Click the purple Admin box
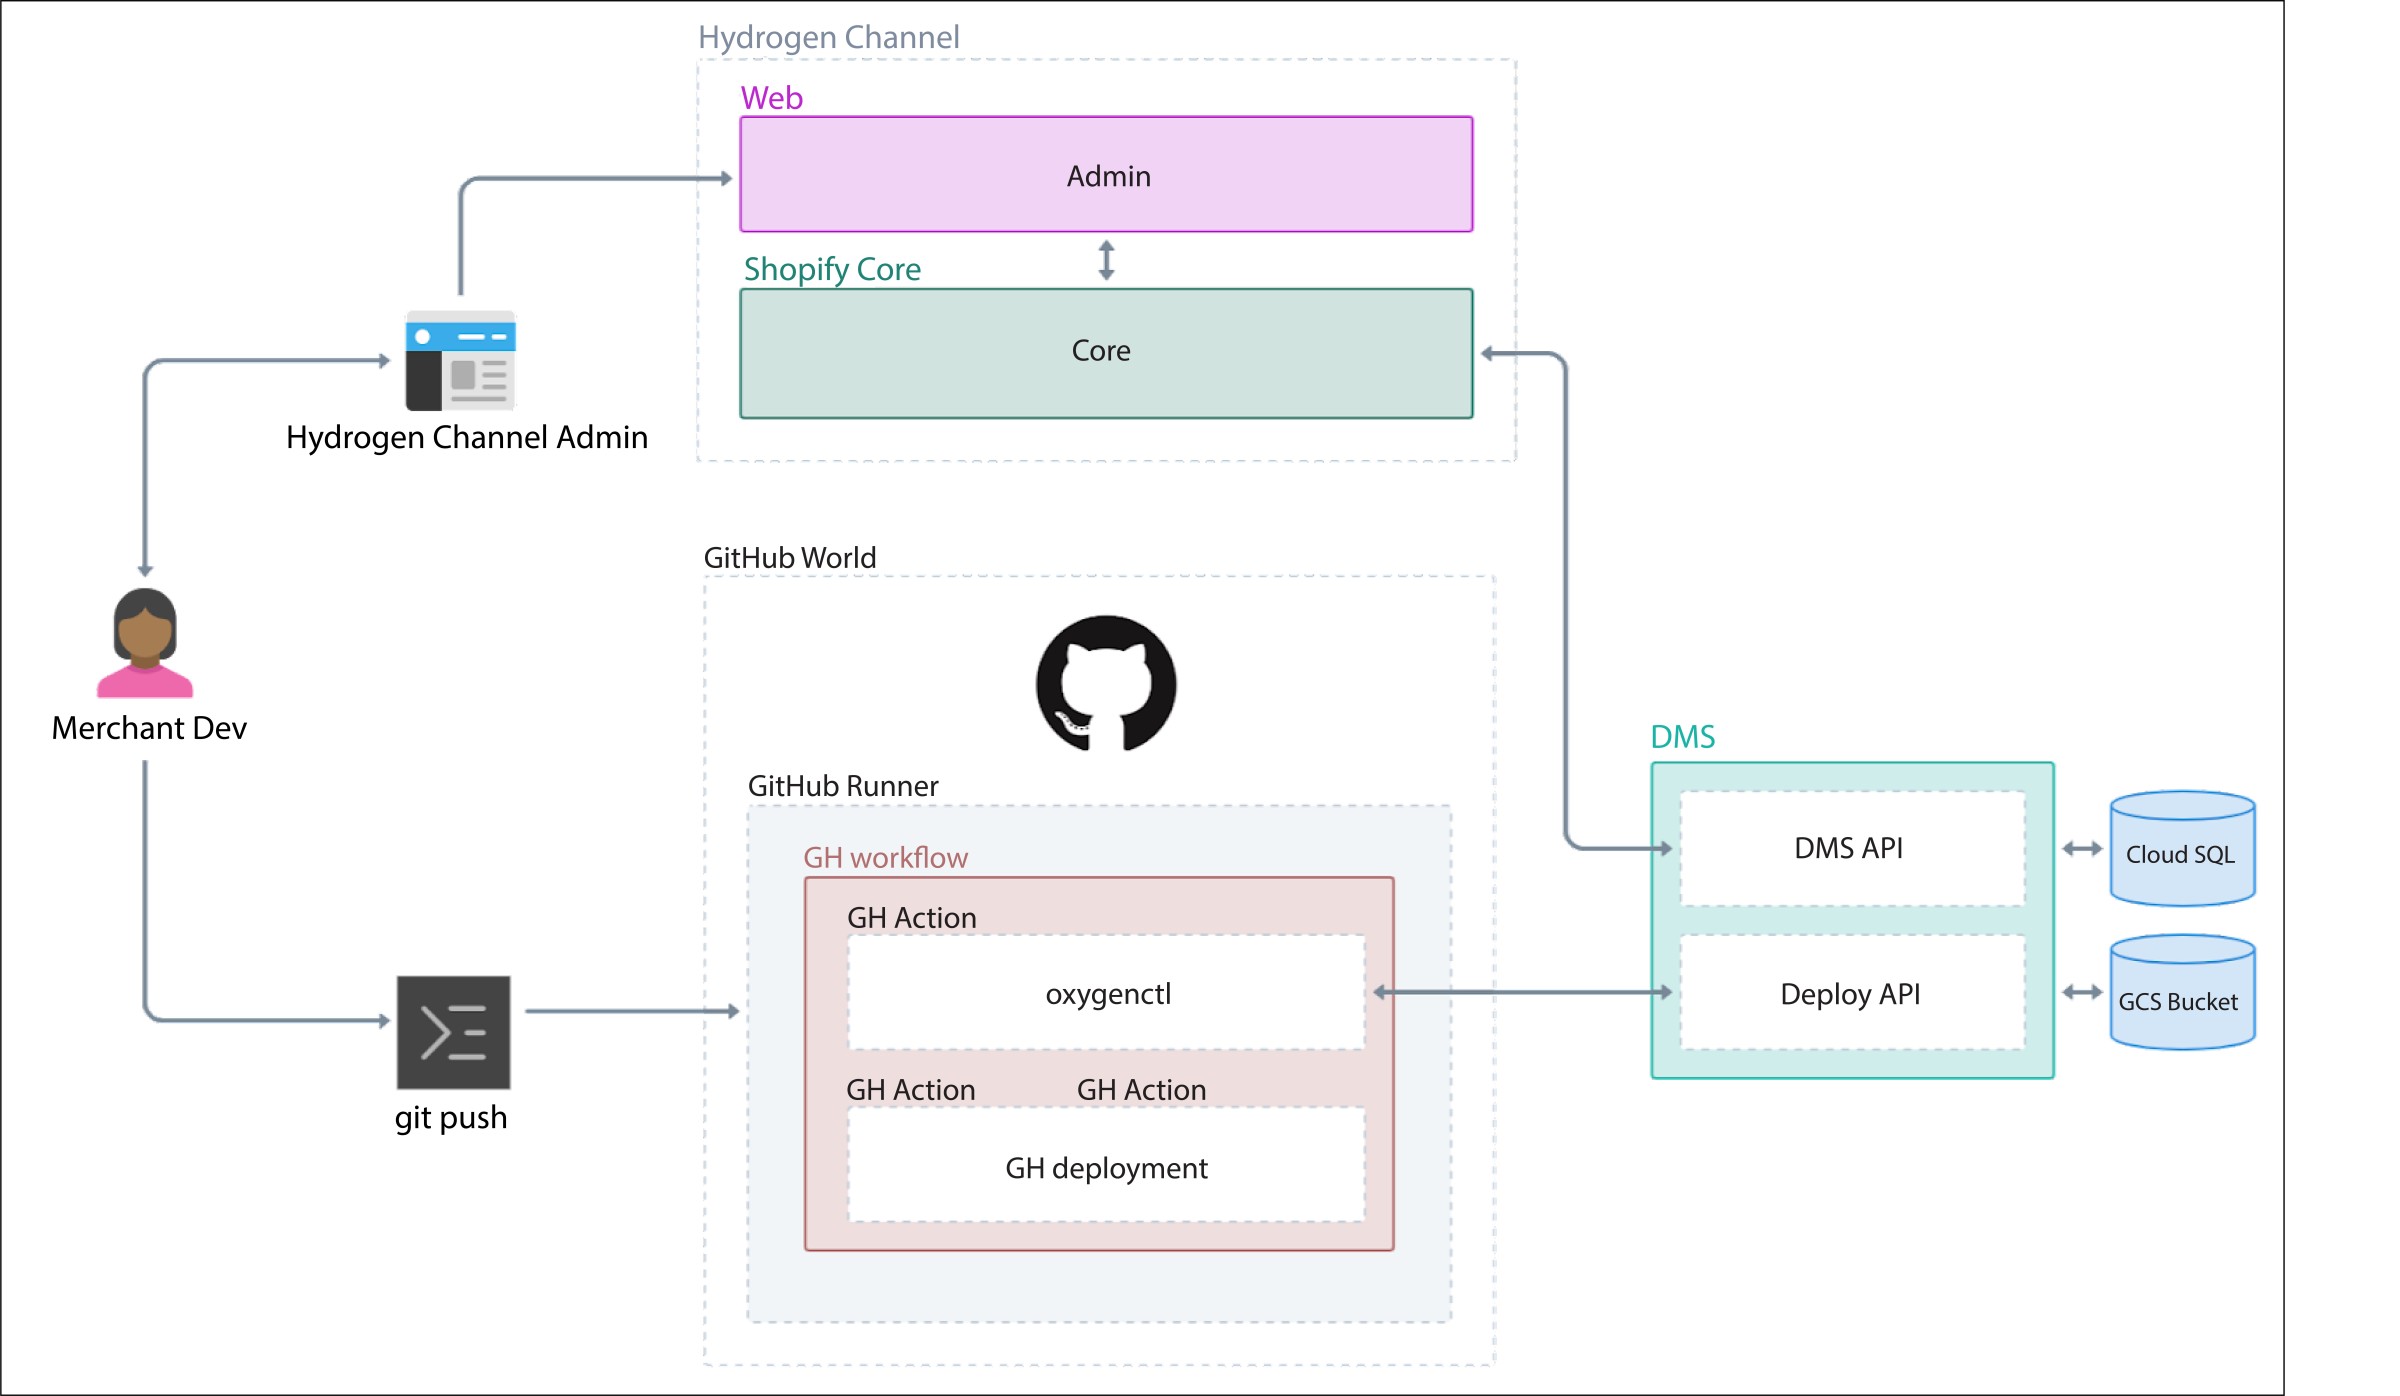2400x1396 pixels. pyautogui.click(x=1106, y=174)
